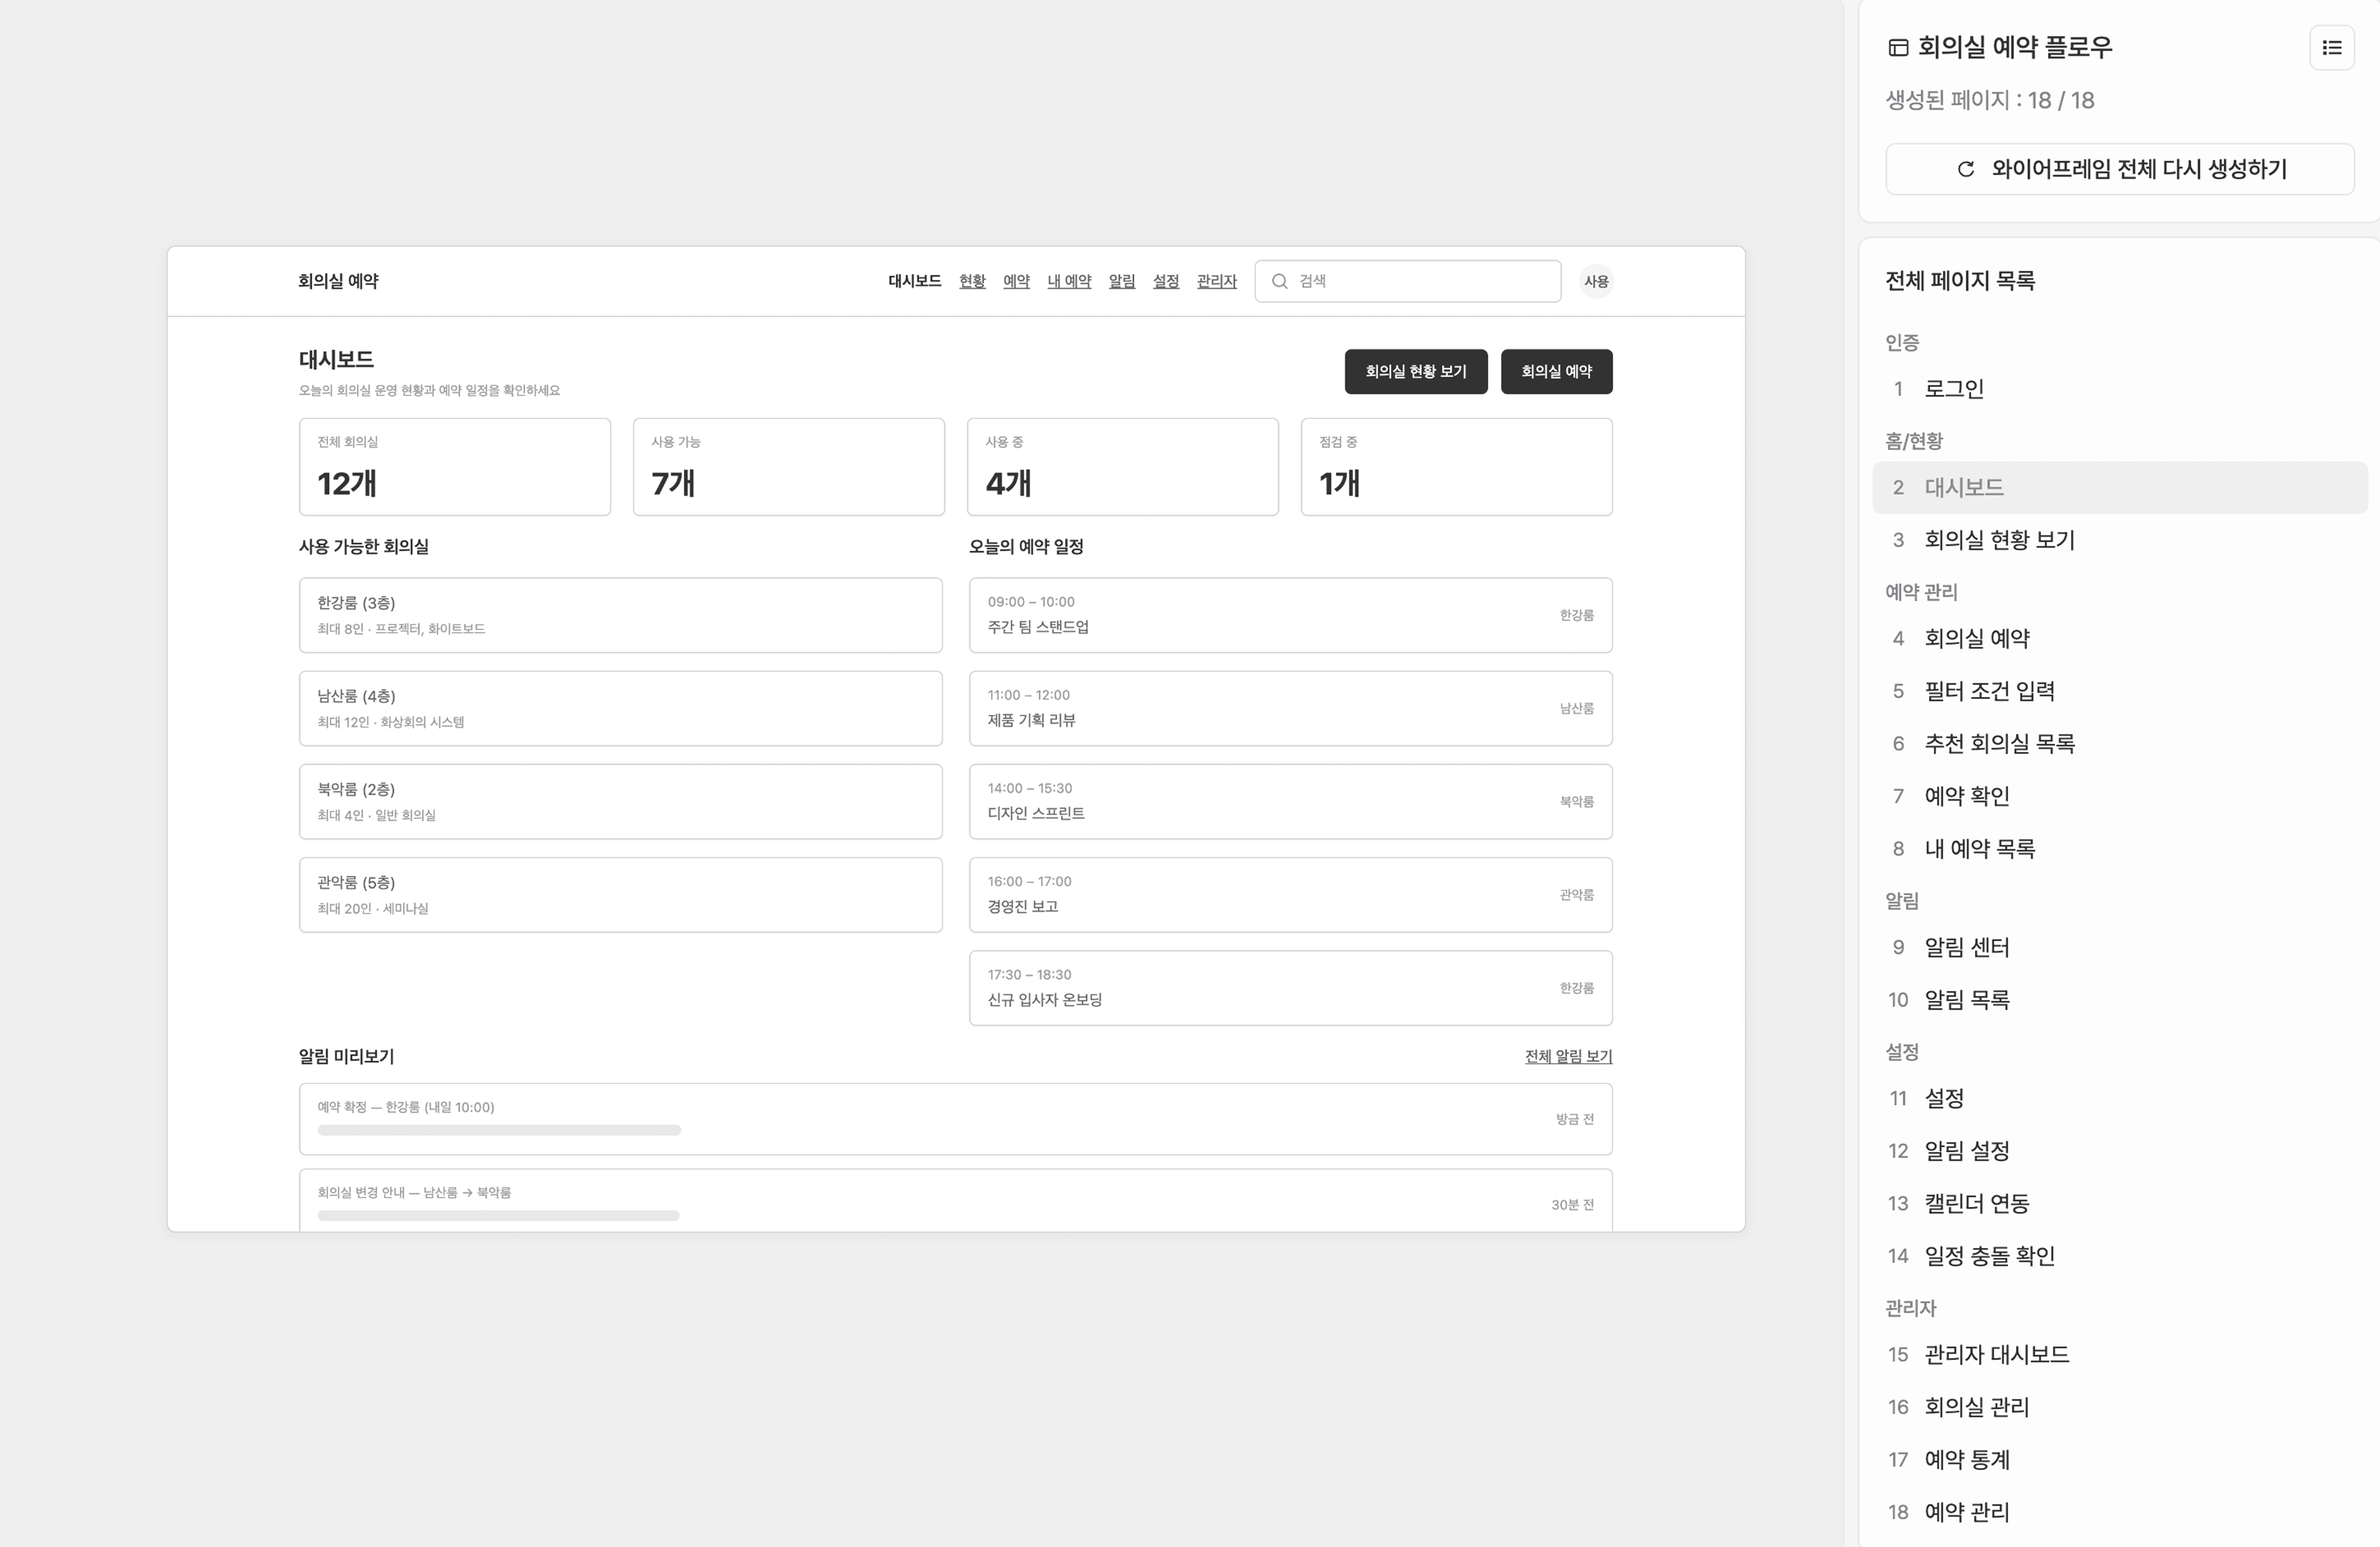Click the layout icon beside 회의실 예약 플로우
The height and width of the screenshot is (1547, 2380).
[x=1897, y=48]
